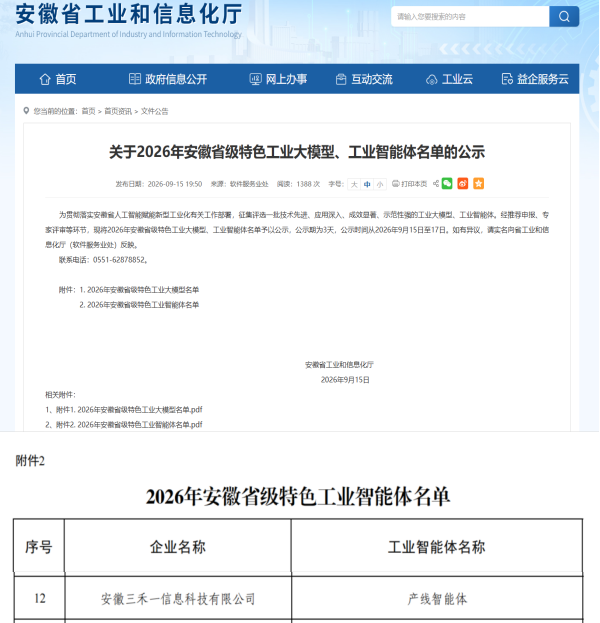Click the body line 1. 2026年安徽省级特色工业大模型名单
Image resolution: width=600 pixels, height=623 pixels.
point(139,290)
